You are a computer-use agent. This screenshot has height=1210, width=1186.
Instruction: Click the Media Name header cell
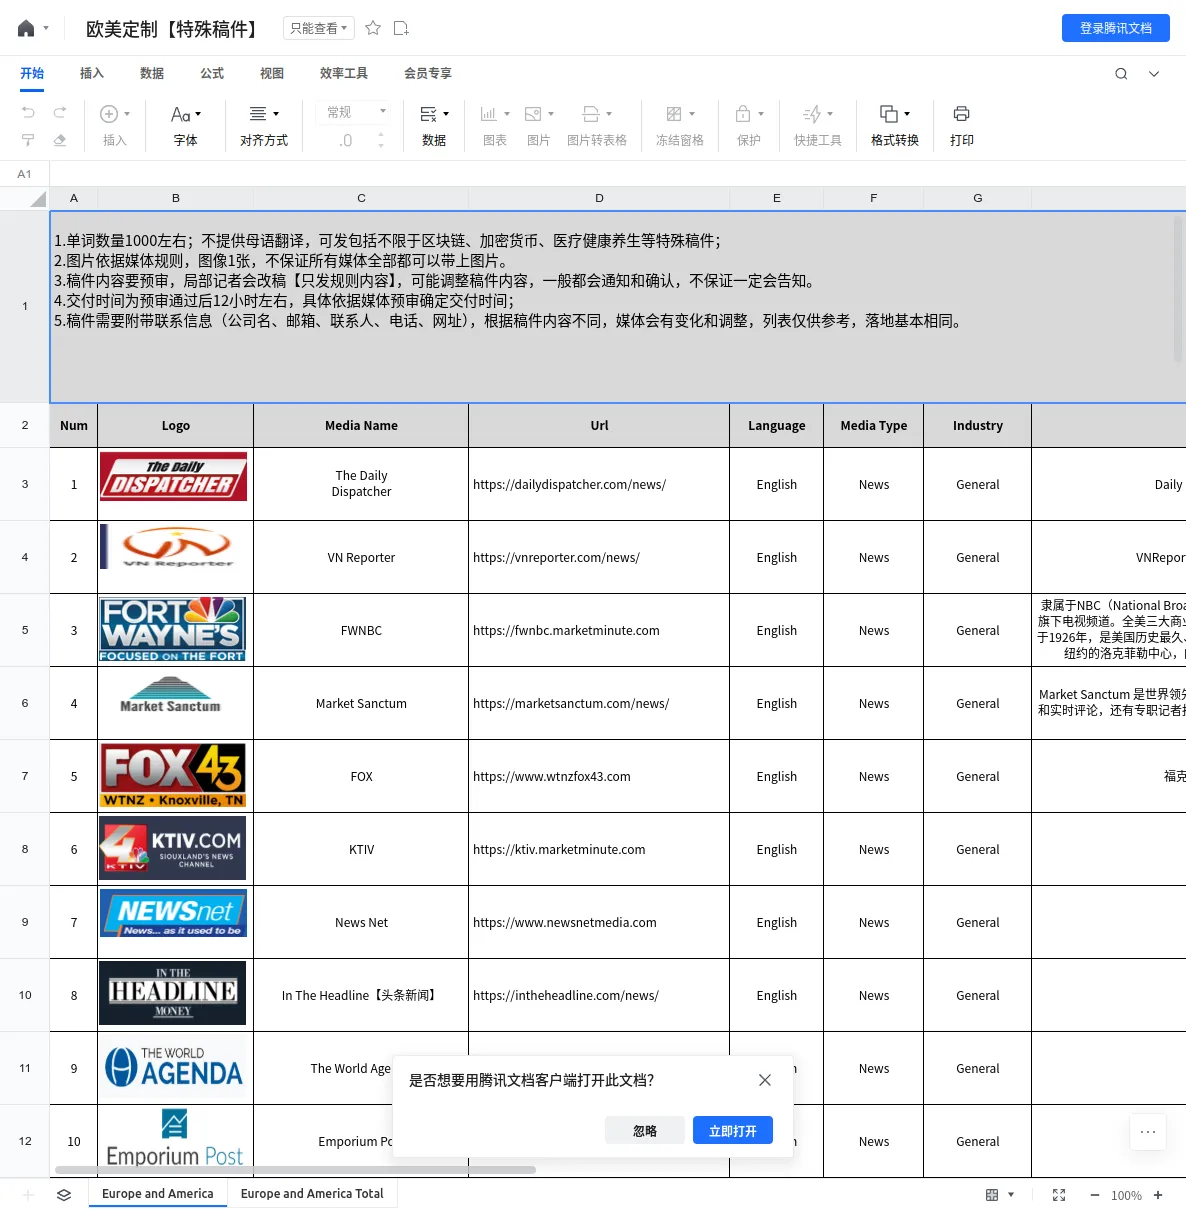click(x=361, y=425)
